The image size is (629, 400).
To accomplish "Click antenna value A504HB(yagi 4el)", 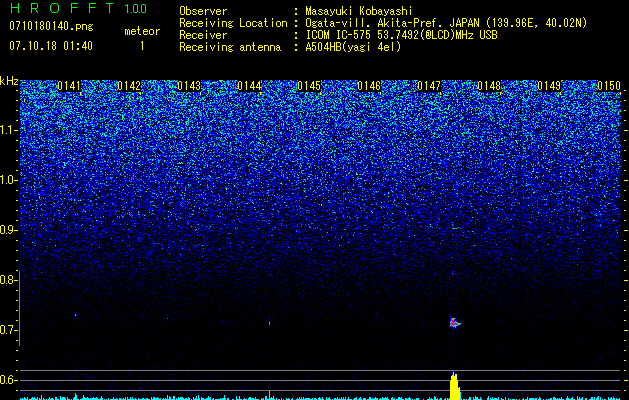I will click(x=353, y=47).
